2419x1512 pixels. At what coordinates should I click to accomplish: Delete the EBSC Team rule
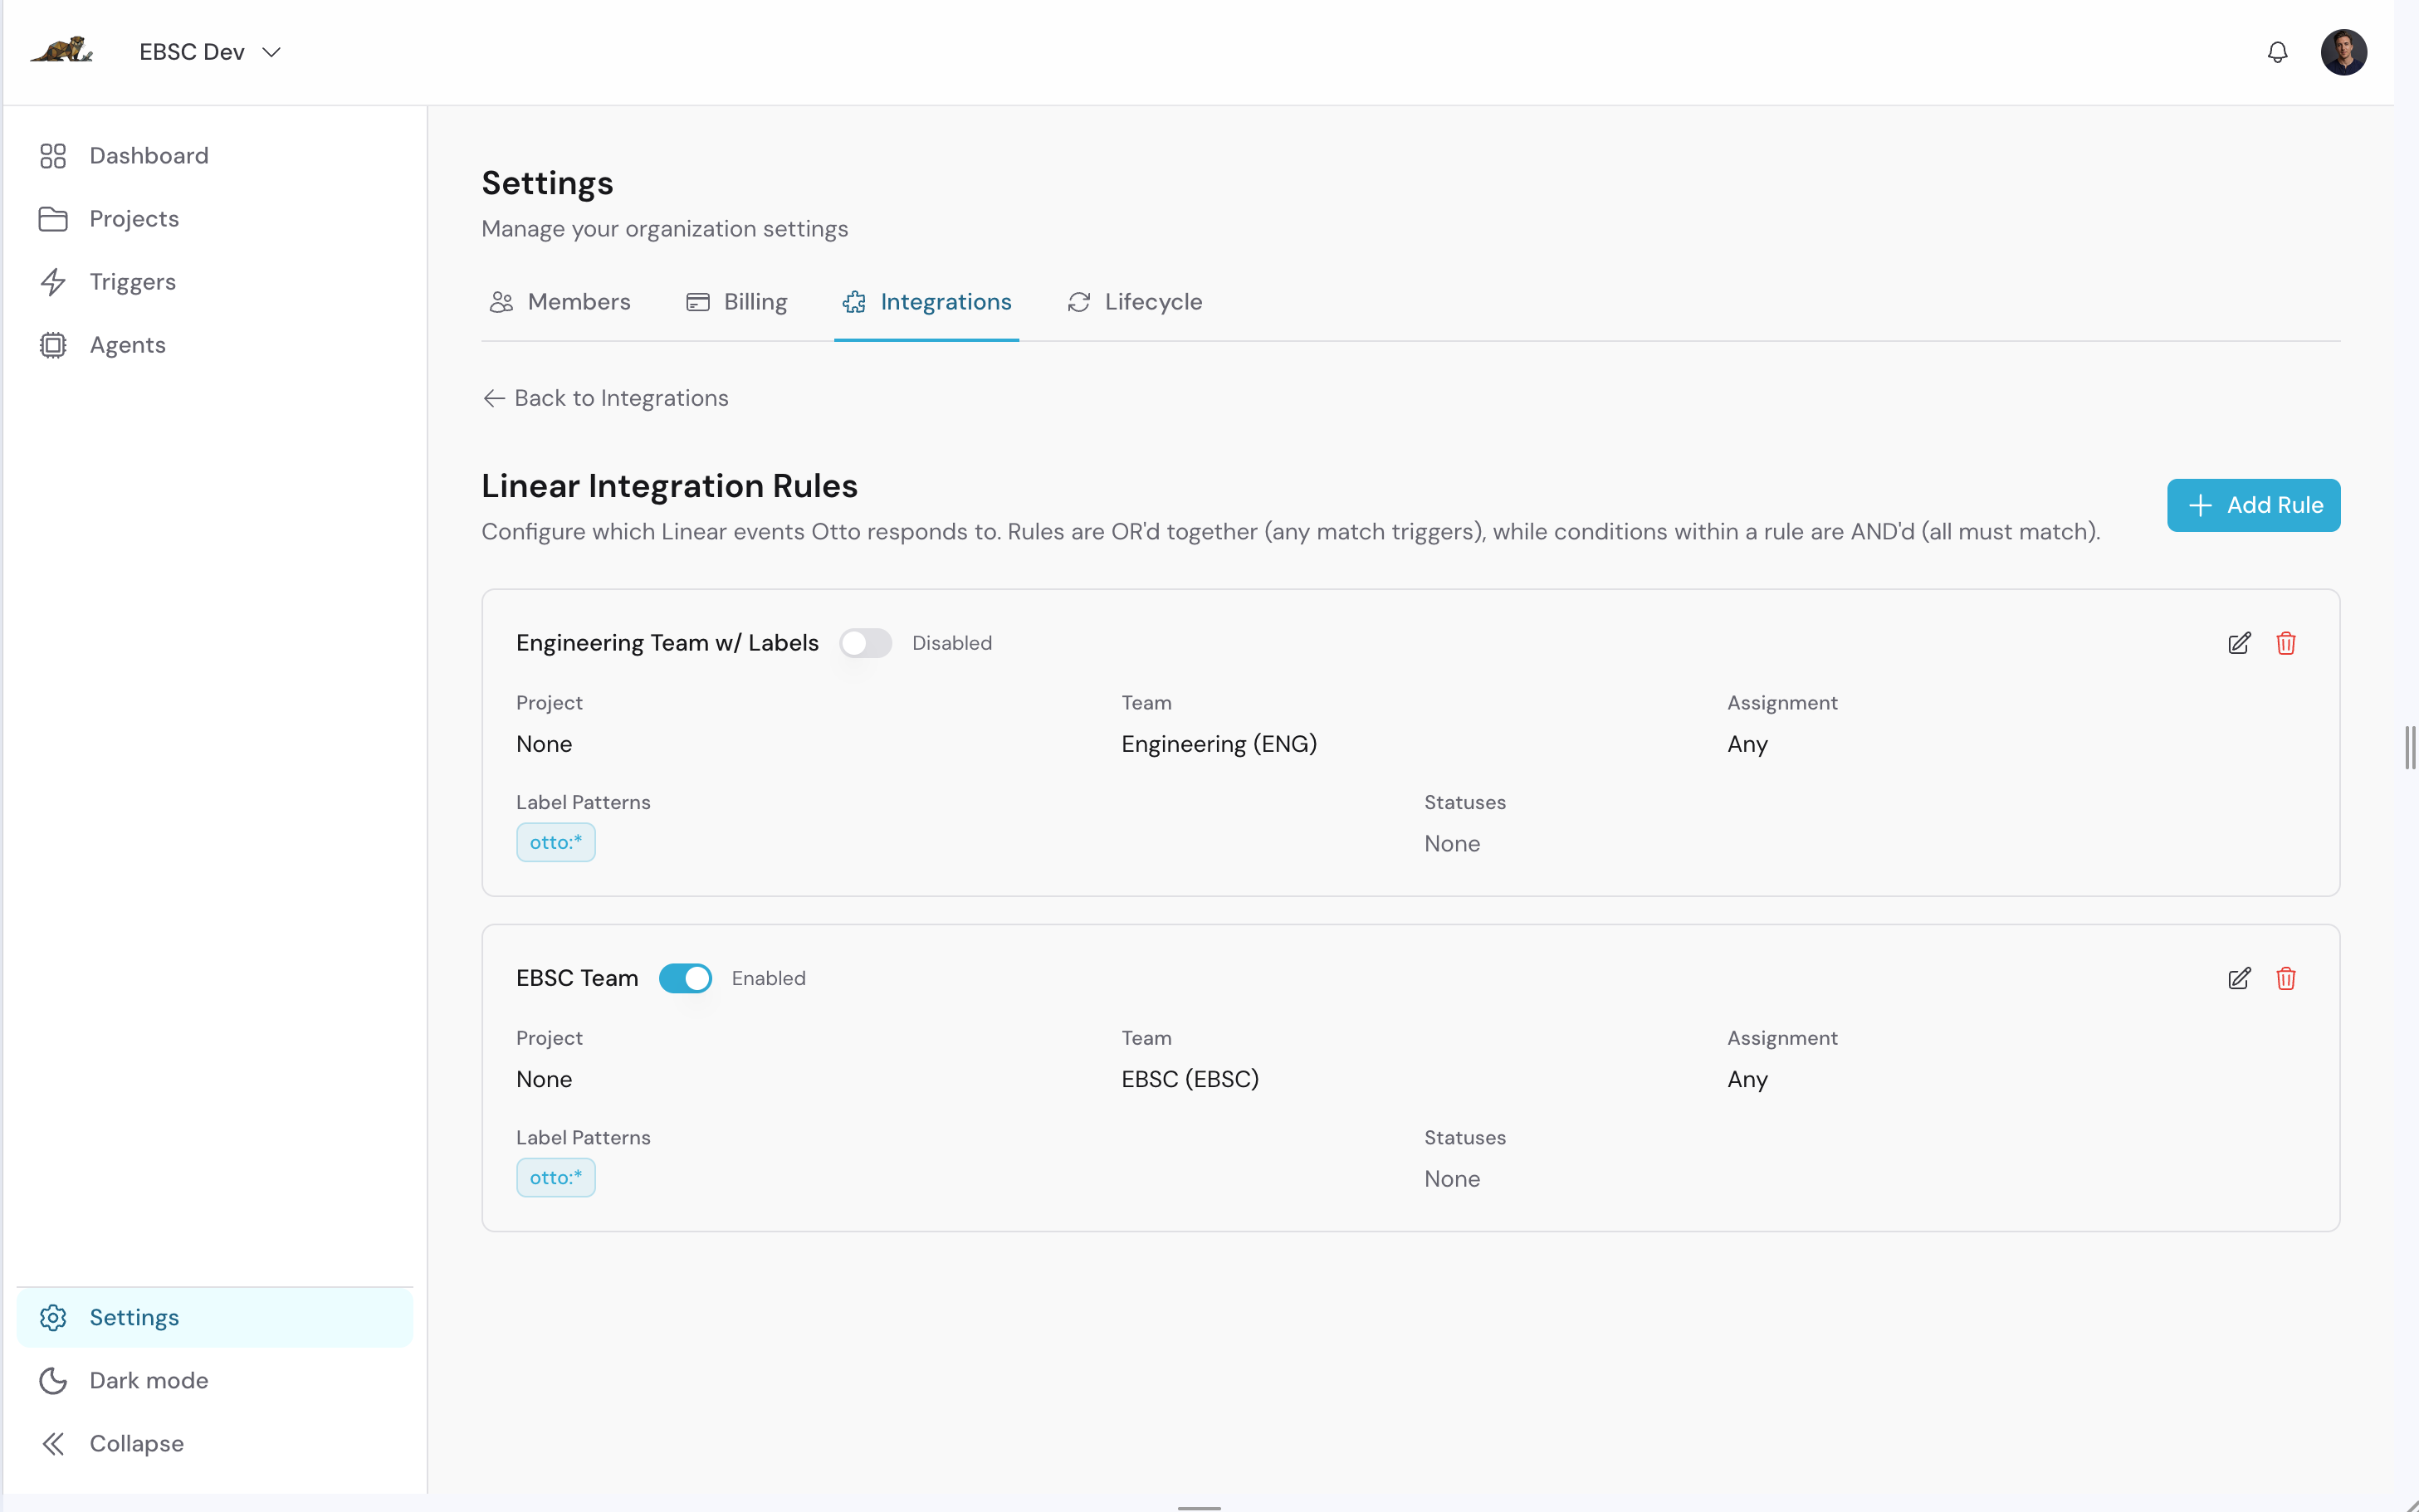click(2286, 978)
